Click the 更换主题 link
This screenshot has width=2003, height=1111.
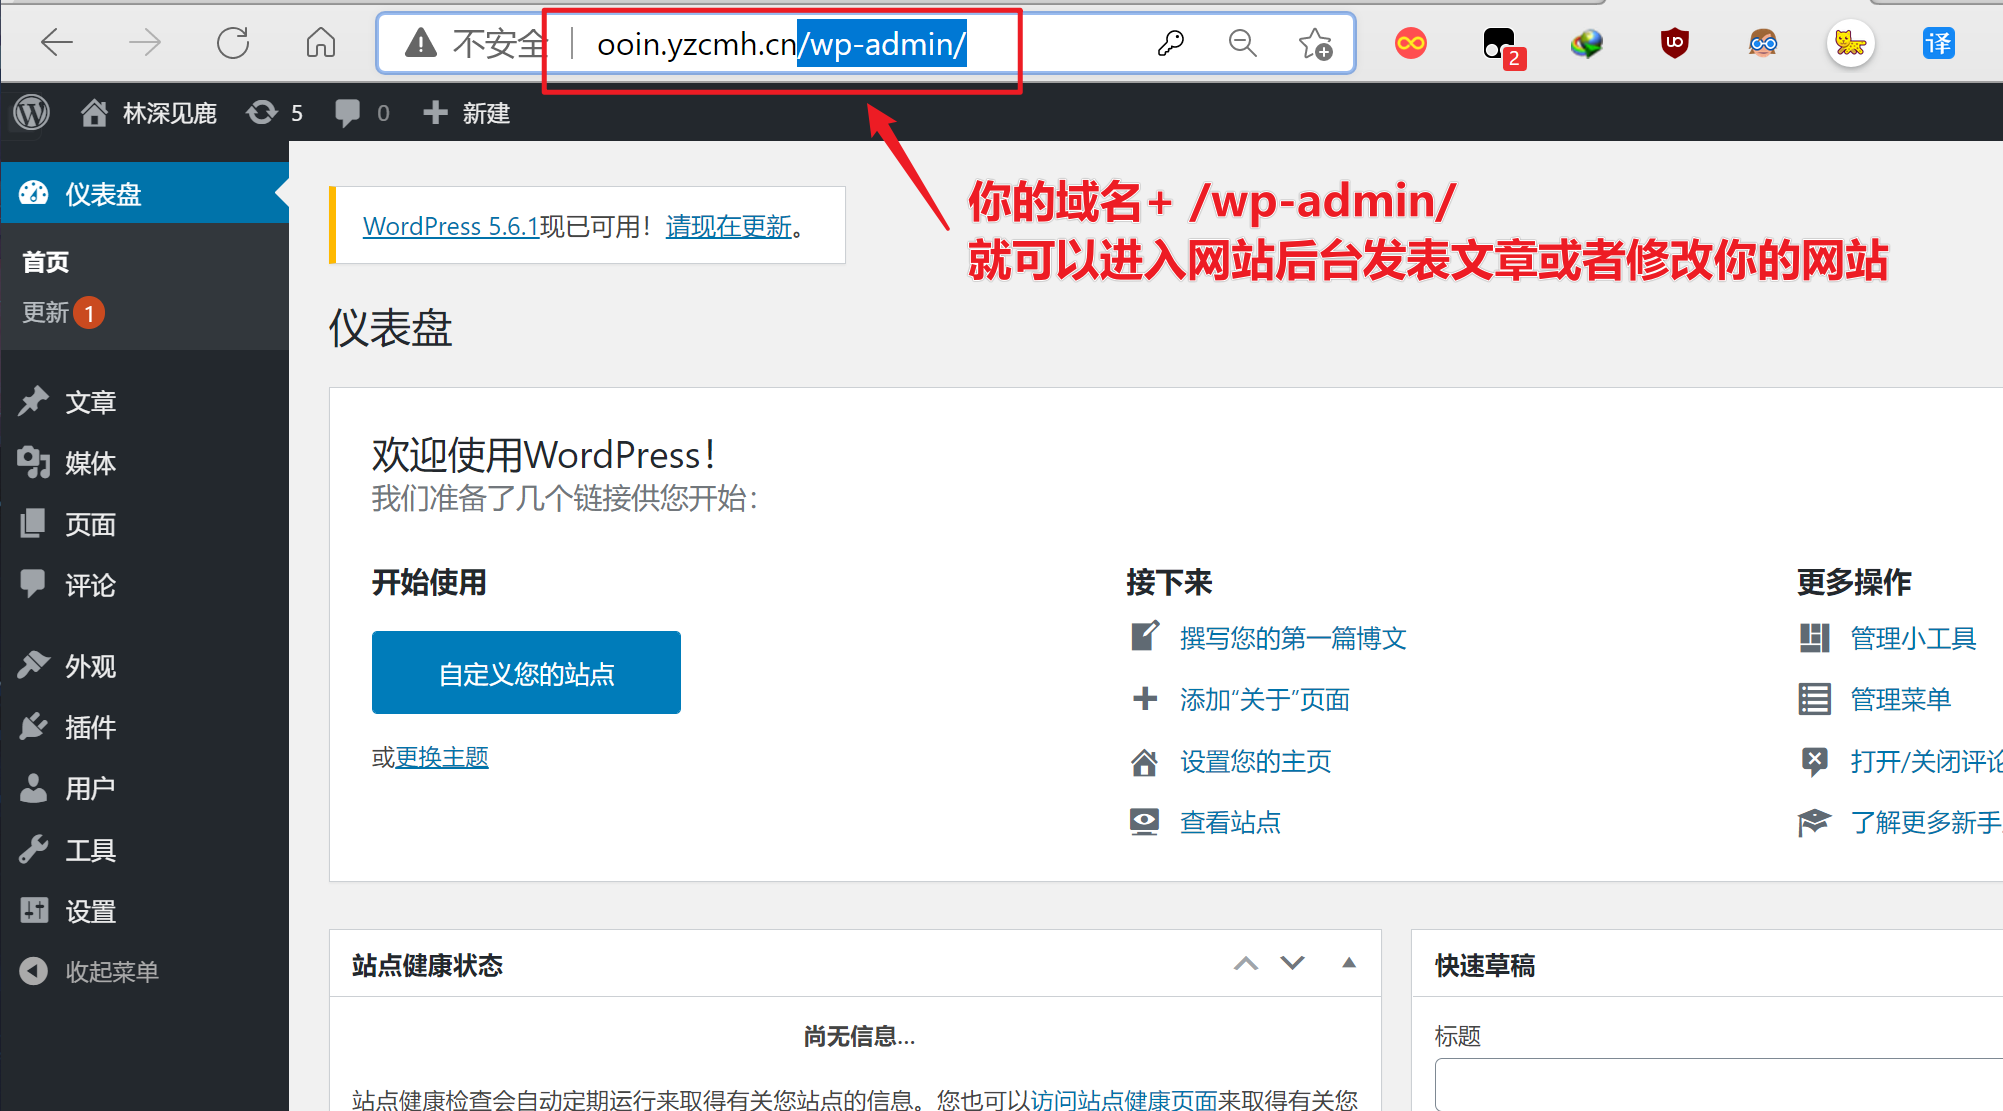click(442, 757)
